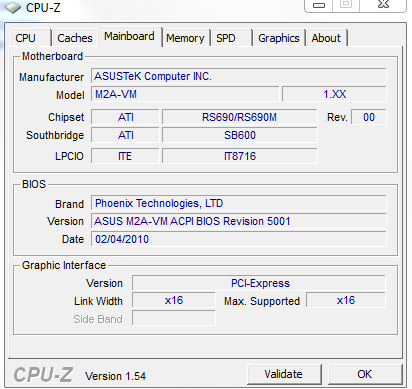Click the BIOS version Revision 5001 field
This screenshot has width=412, height=389.
(x=239, y=221)
